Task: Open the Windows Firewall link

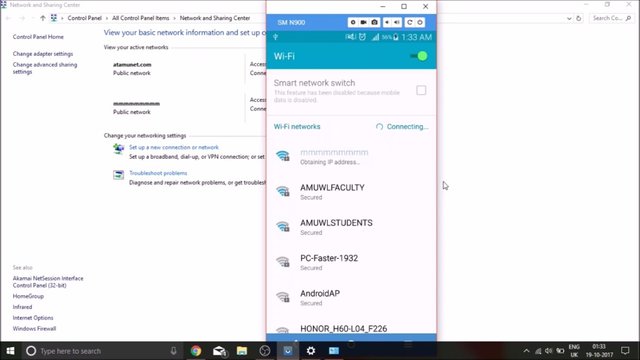Action: (x=34, y=329)
